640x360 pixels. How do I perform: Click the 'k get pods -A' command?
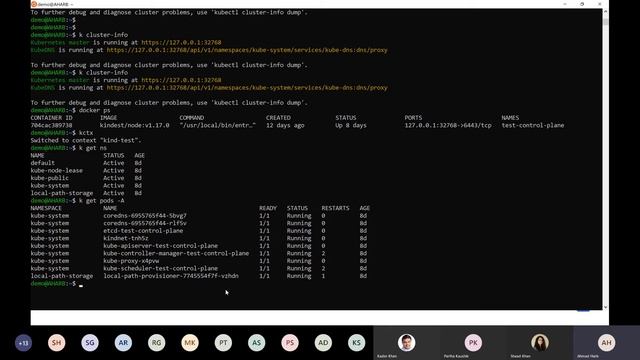101,201
